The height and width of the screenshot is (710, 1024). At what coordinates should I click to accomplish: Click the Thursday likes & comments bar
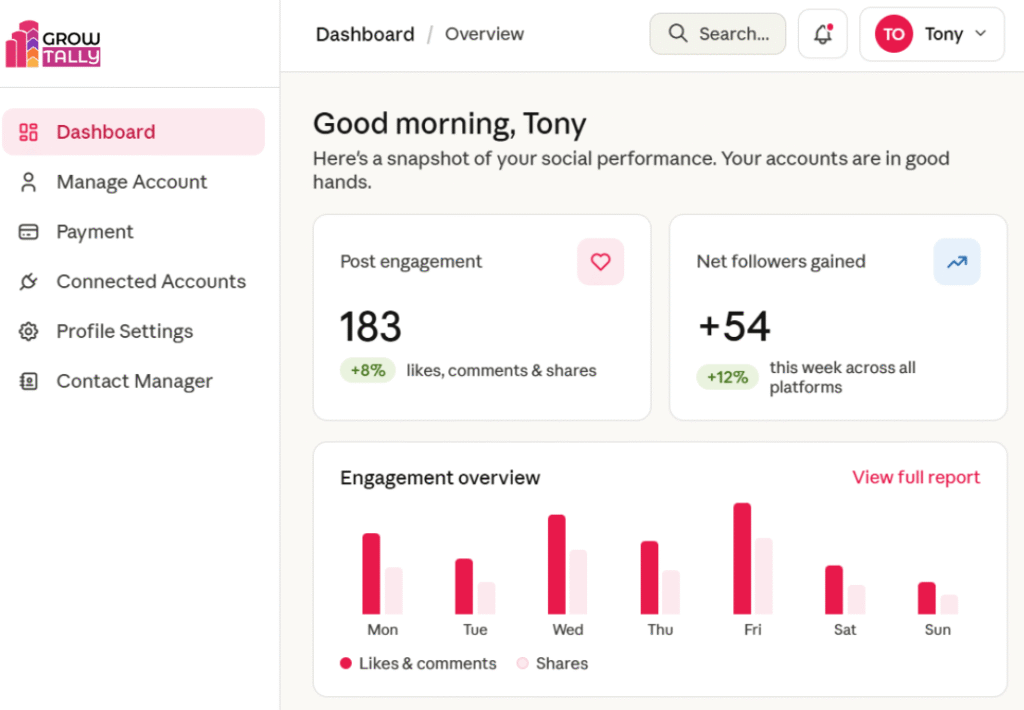(649, 577)
